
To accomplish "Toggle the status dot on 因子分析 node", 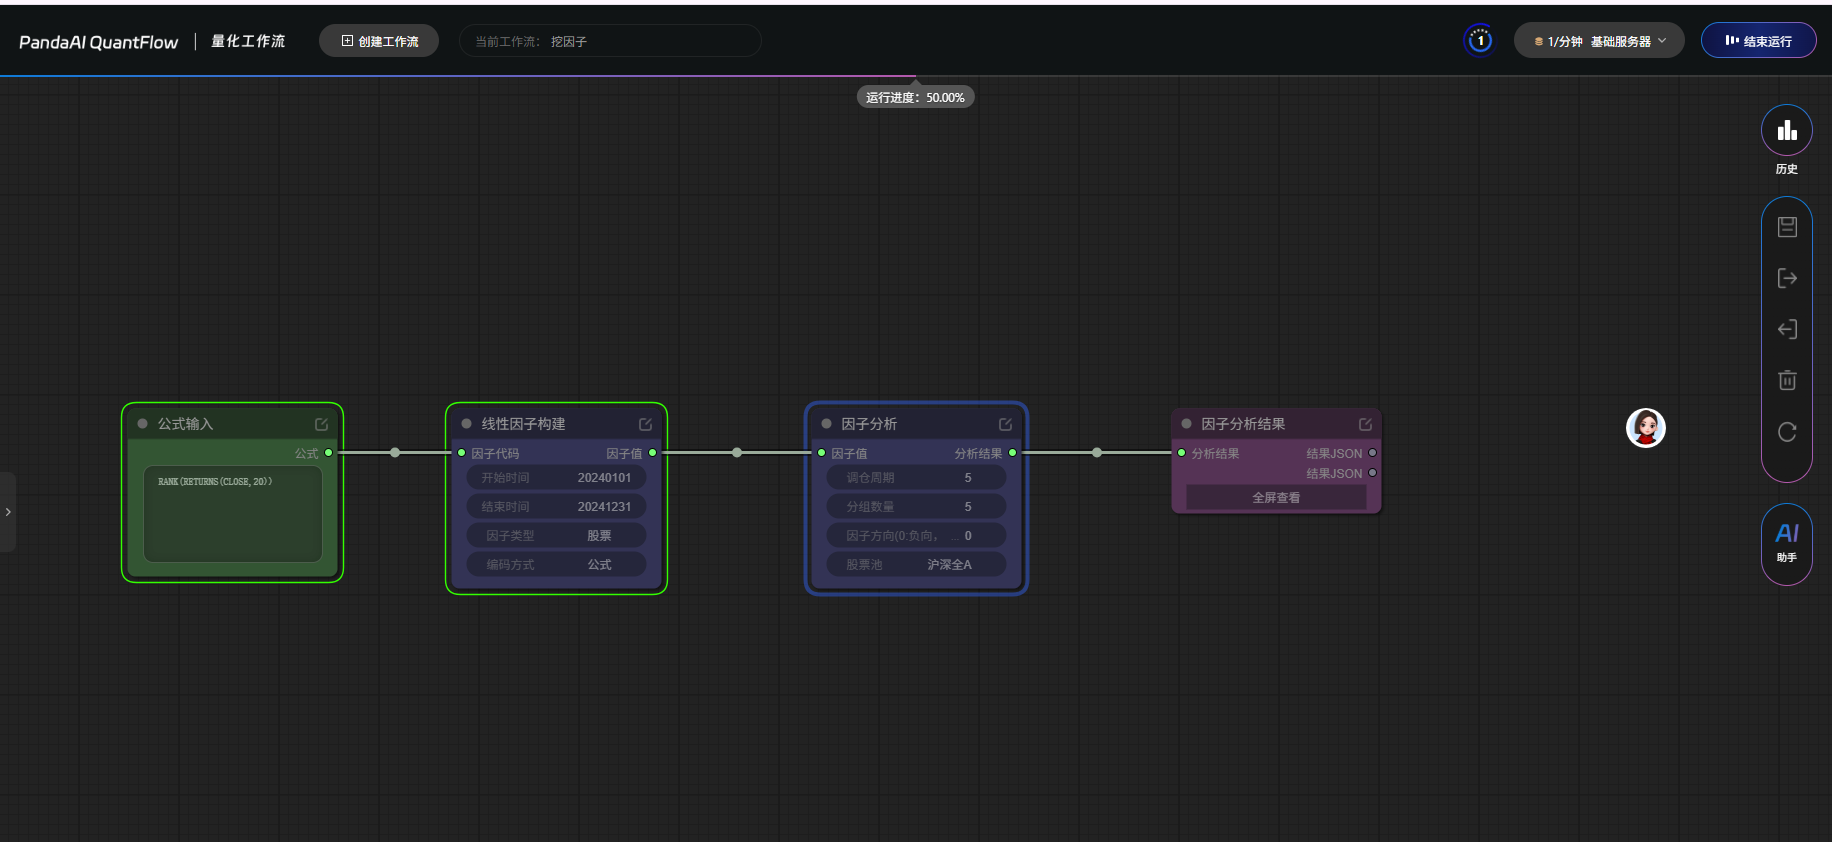I will (x=826, y=424).
